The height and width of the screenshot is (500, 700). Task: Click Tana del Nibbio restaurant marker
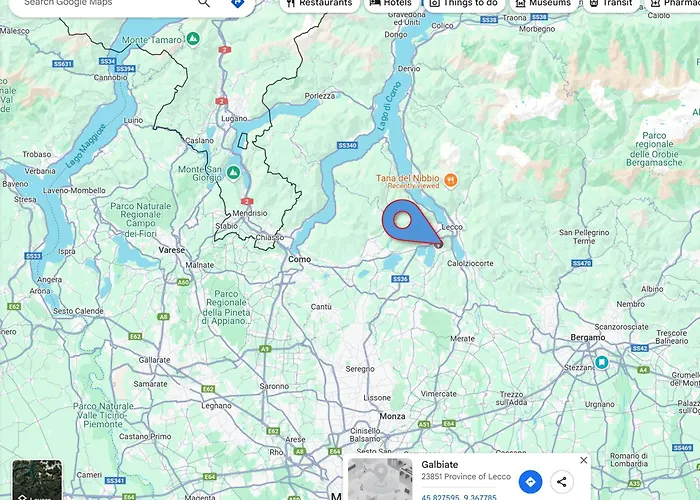click(451, 180)
